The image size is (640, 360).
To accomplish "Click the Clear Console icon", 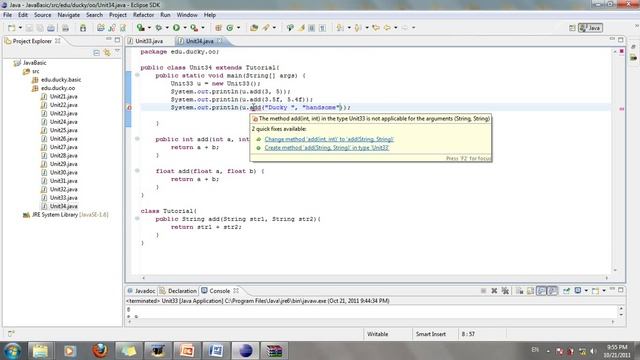I will click(x=520, y=291).
